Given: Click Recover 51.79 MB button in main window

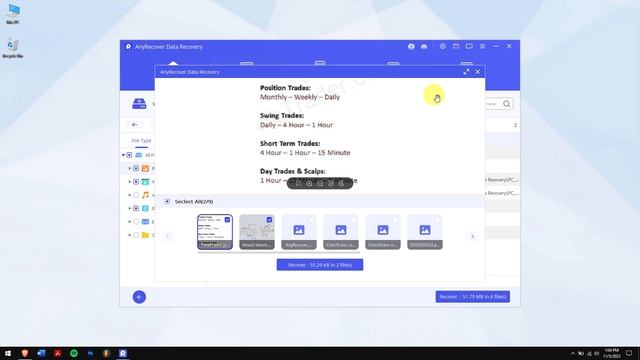Looking at the screenshot, I should pos(473,297).
